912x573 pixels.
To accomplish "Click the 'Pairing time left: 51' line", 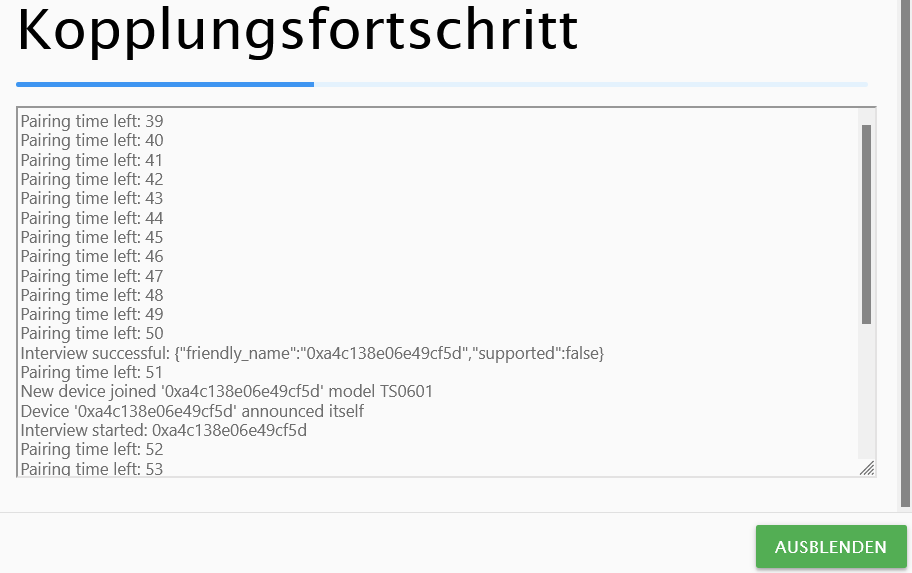I will (x=92, y=372).
